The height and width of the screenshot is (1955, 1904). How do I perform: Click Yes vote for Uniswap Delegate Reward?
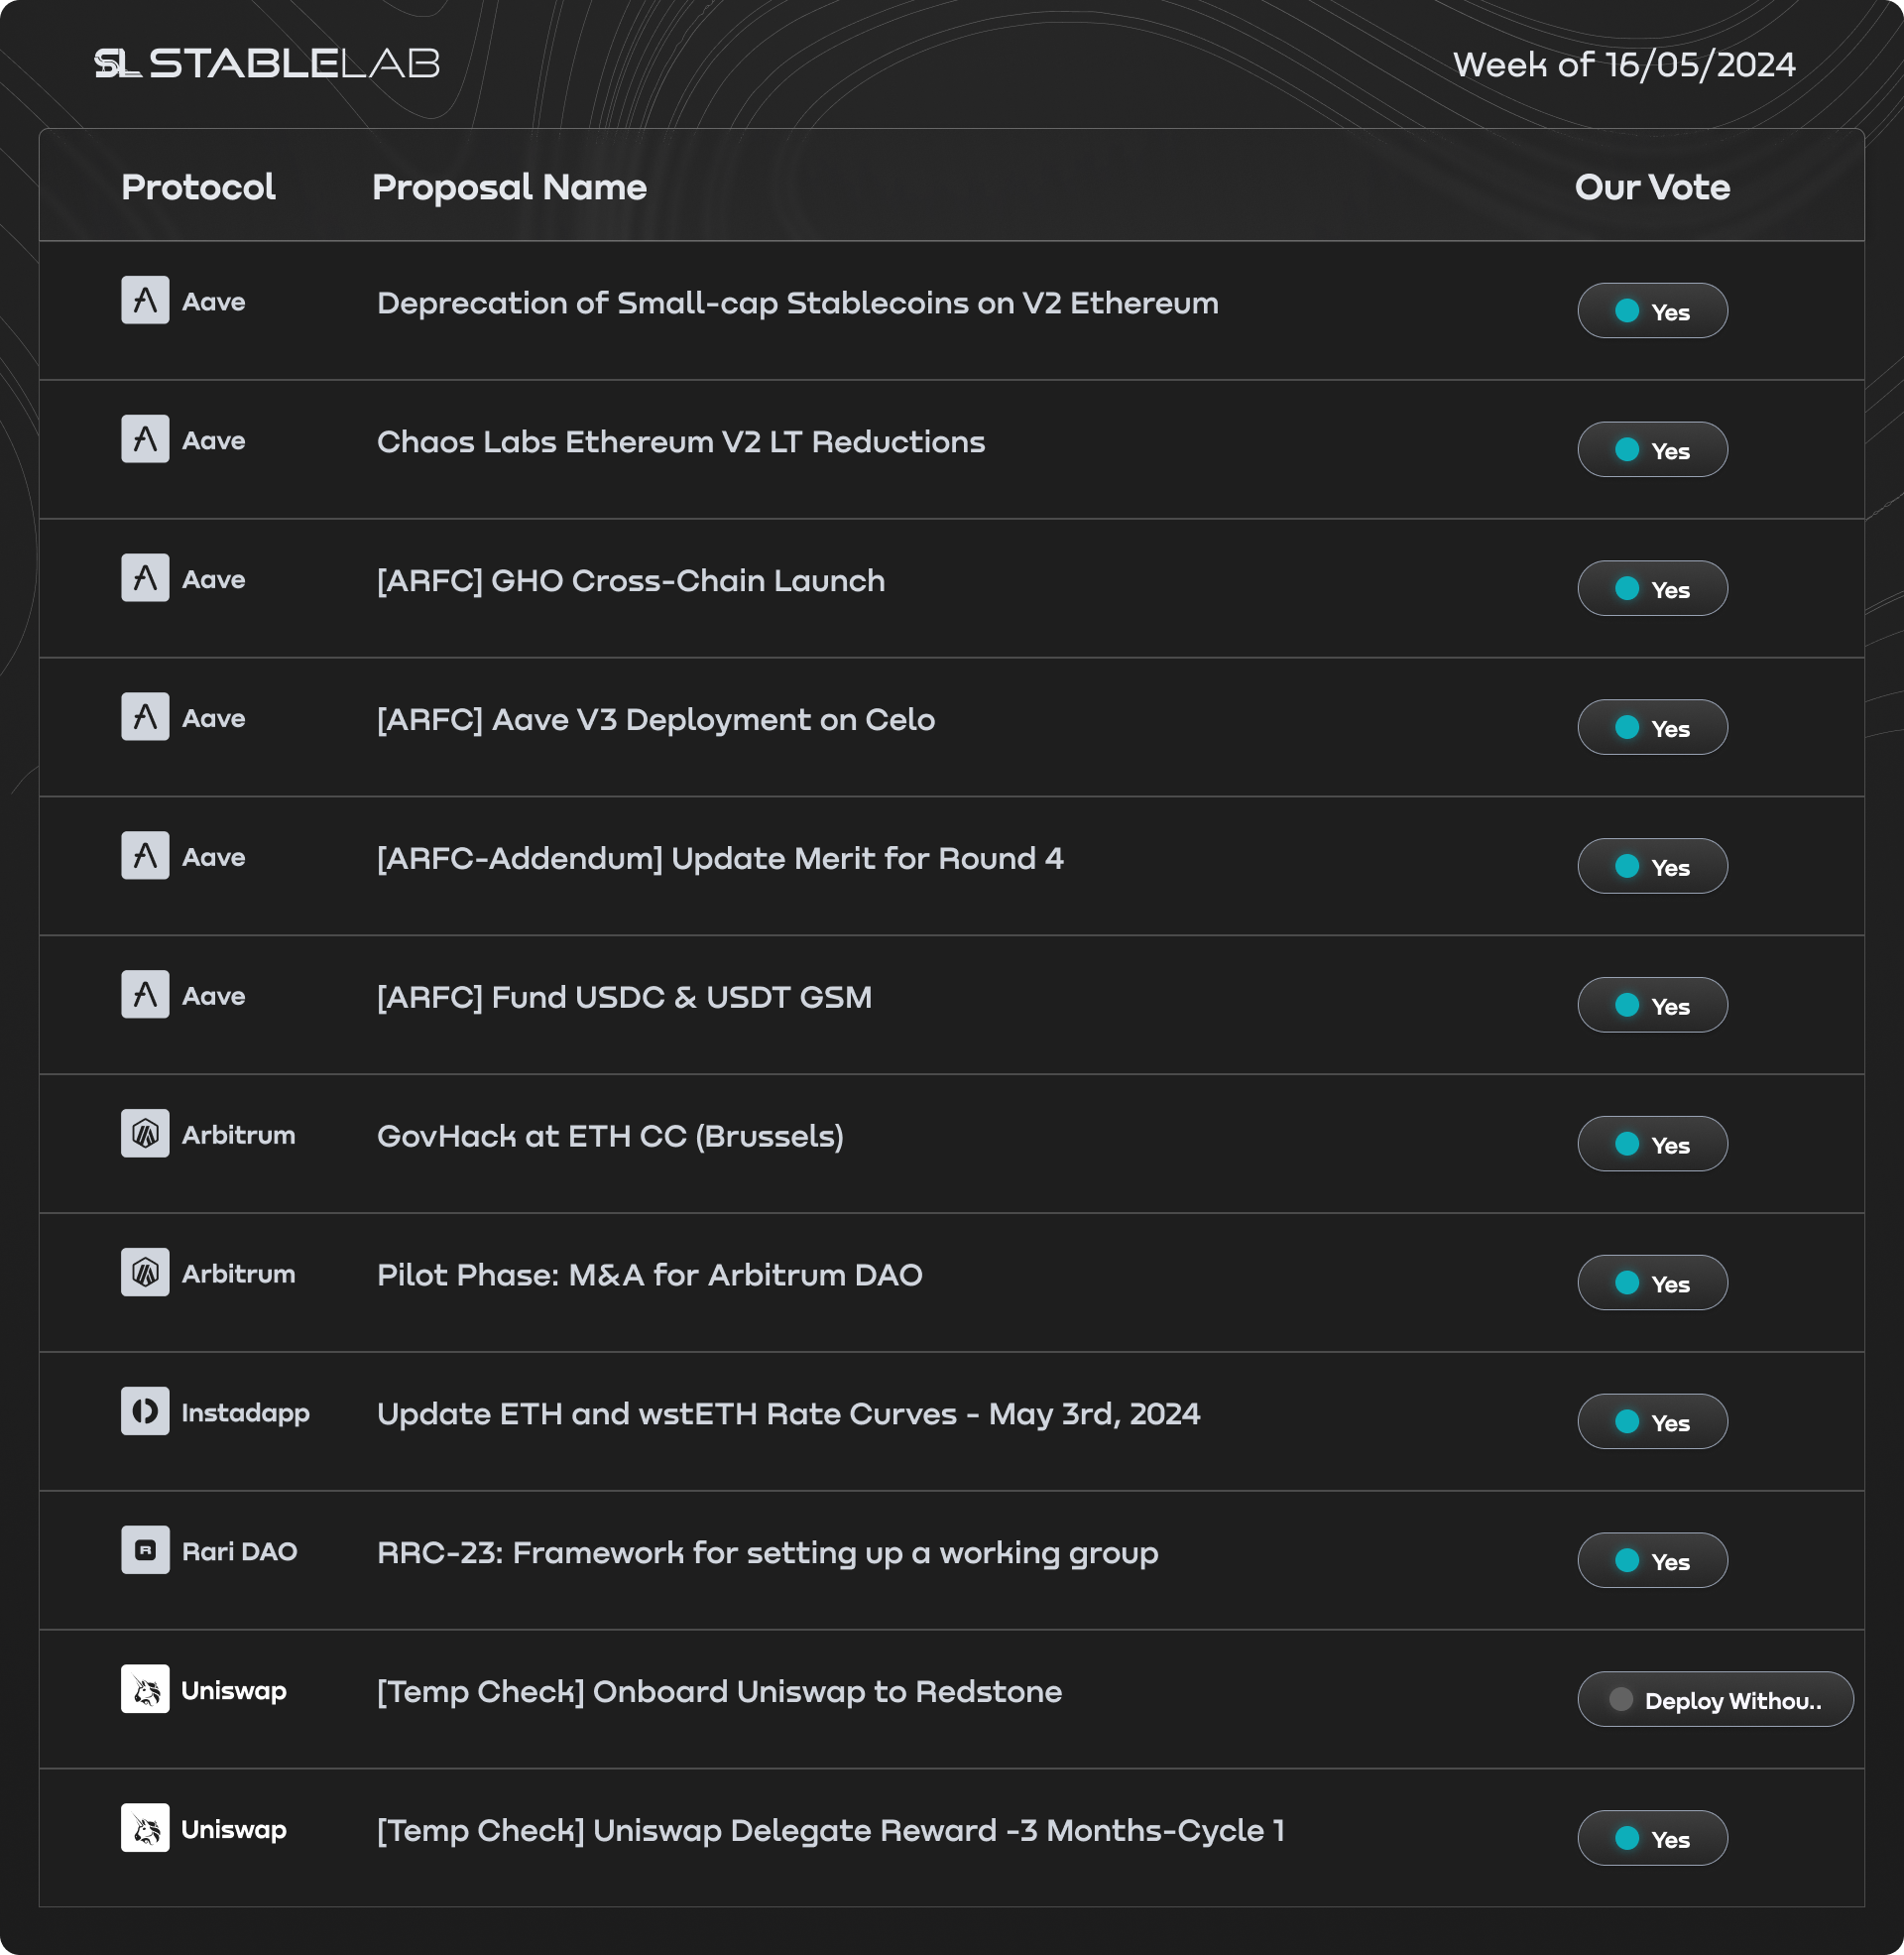coord(1652,1838)
